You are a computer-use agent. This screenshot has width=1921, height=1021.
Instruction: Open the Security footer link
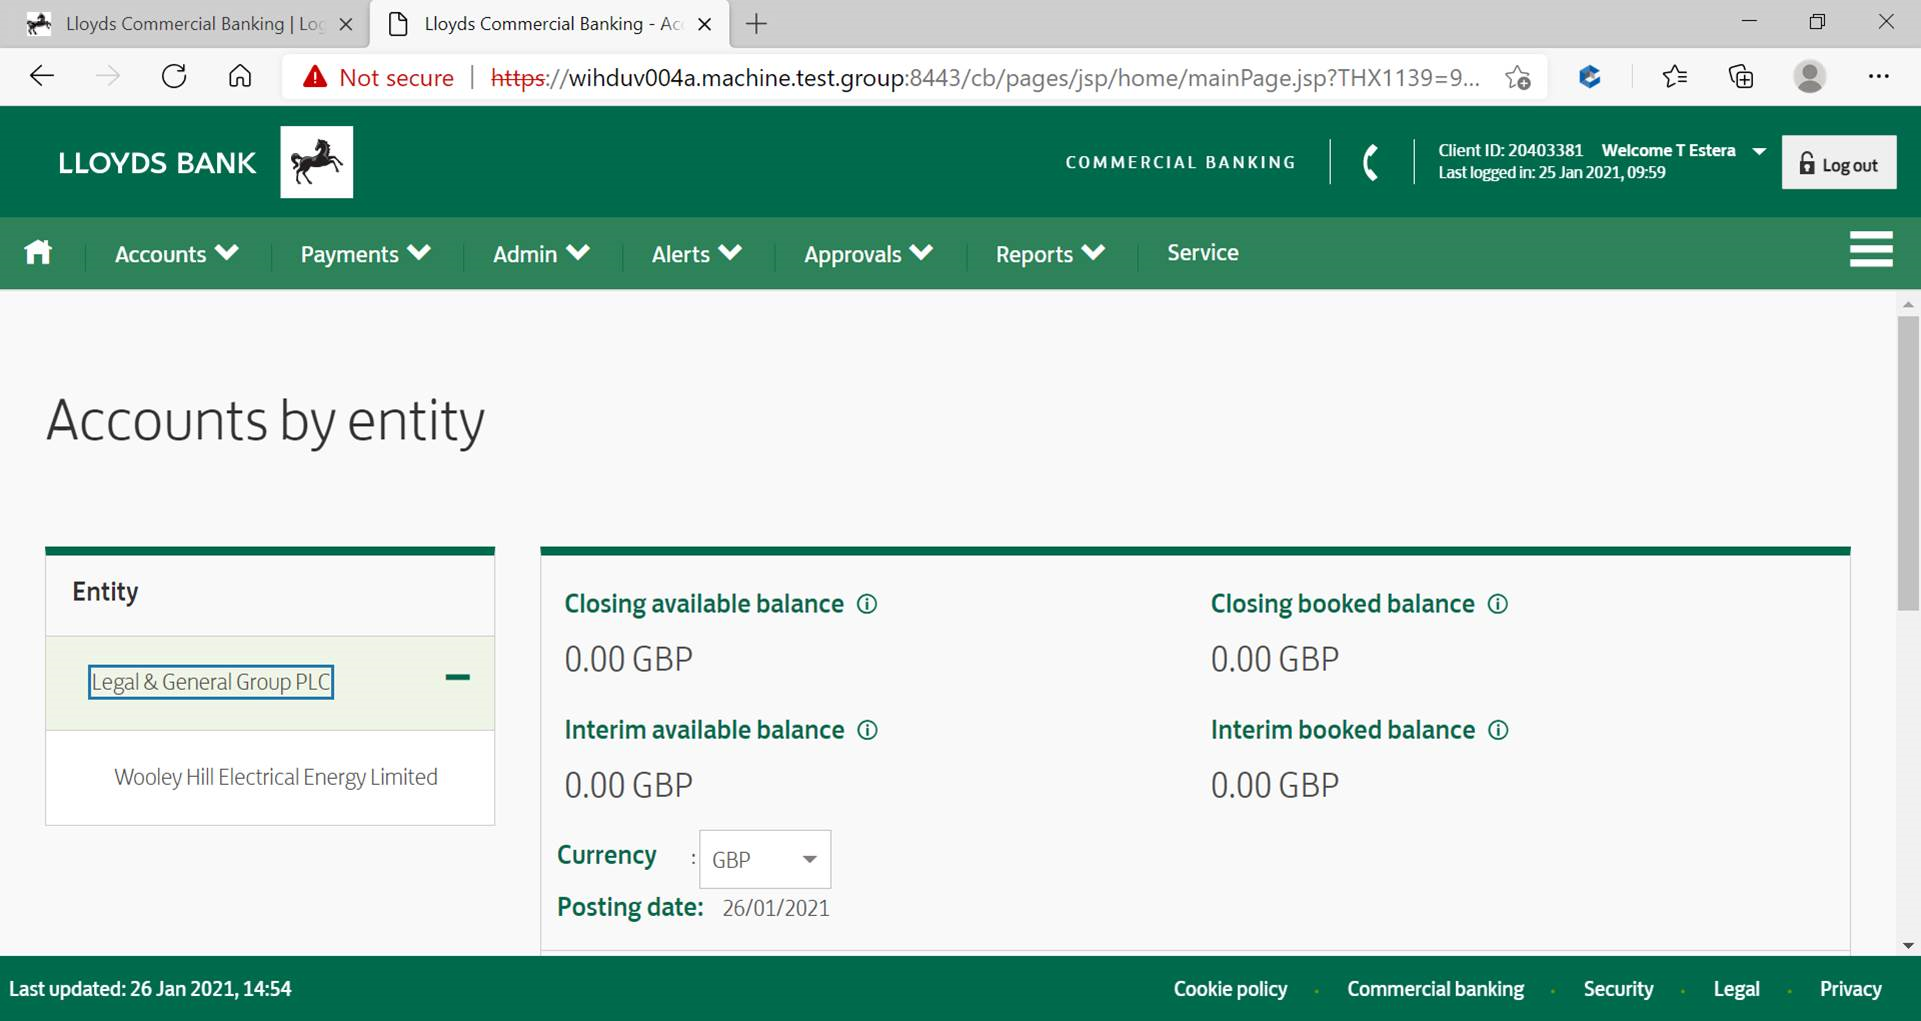(1618, 989)
